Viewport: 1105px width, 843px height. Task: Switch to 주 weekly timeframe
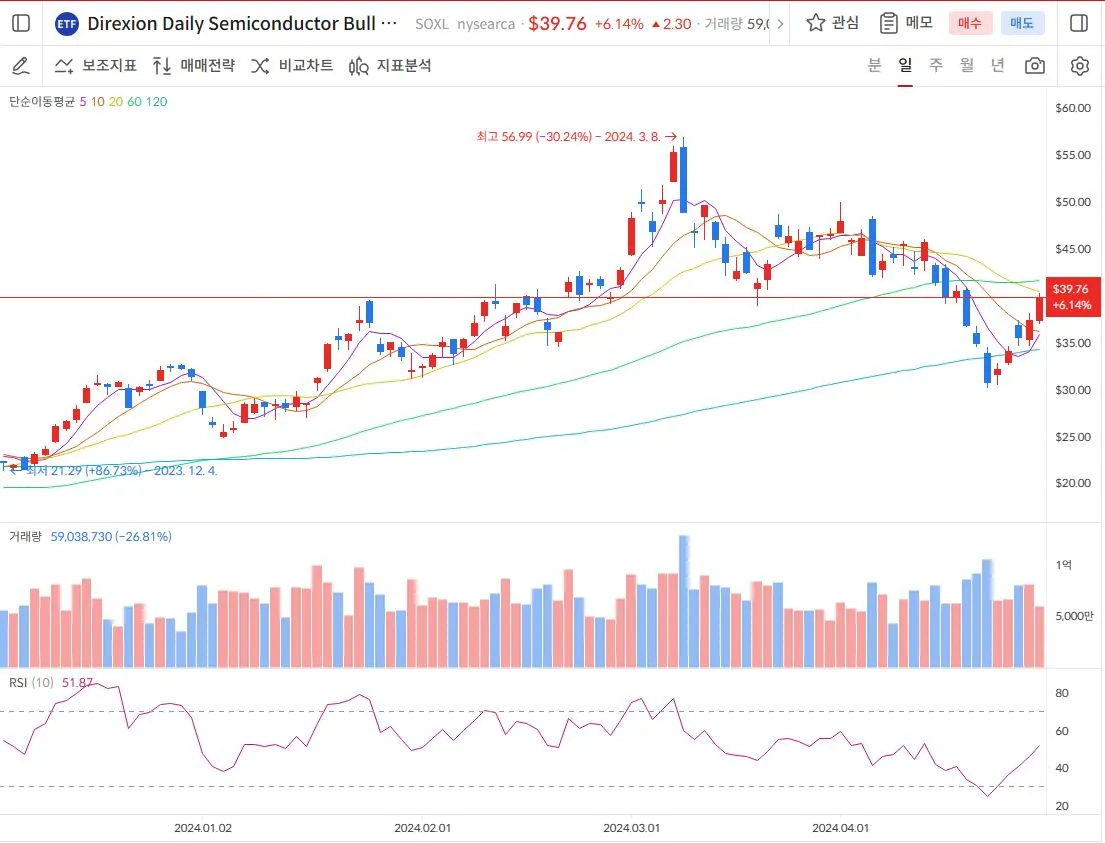(936, 66)
